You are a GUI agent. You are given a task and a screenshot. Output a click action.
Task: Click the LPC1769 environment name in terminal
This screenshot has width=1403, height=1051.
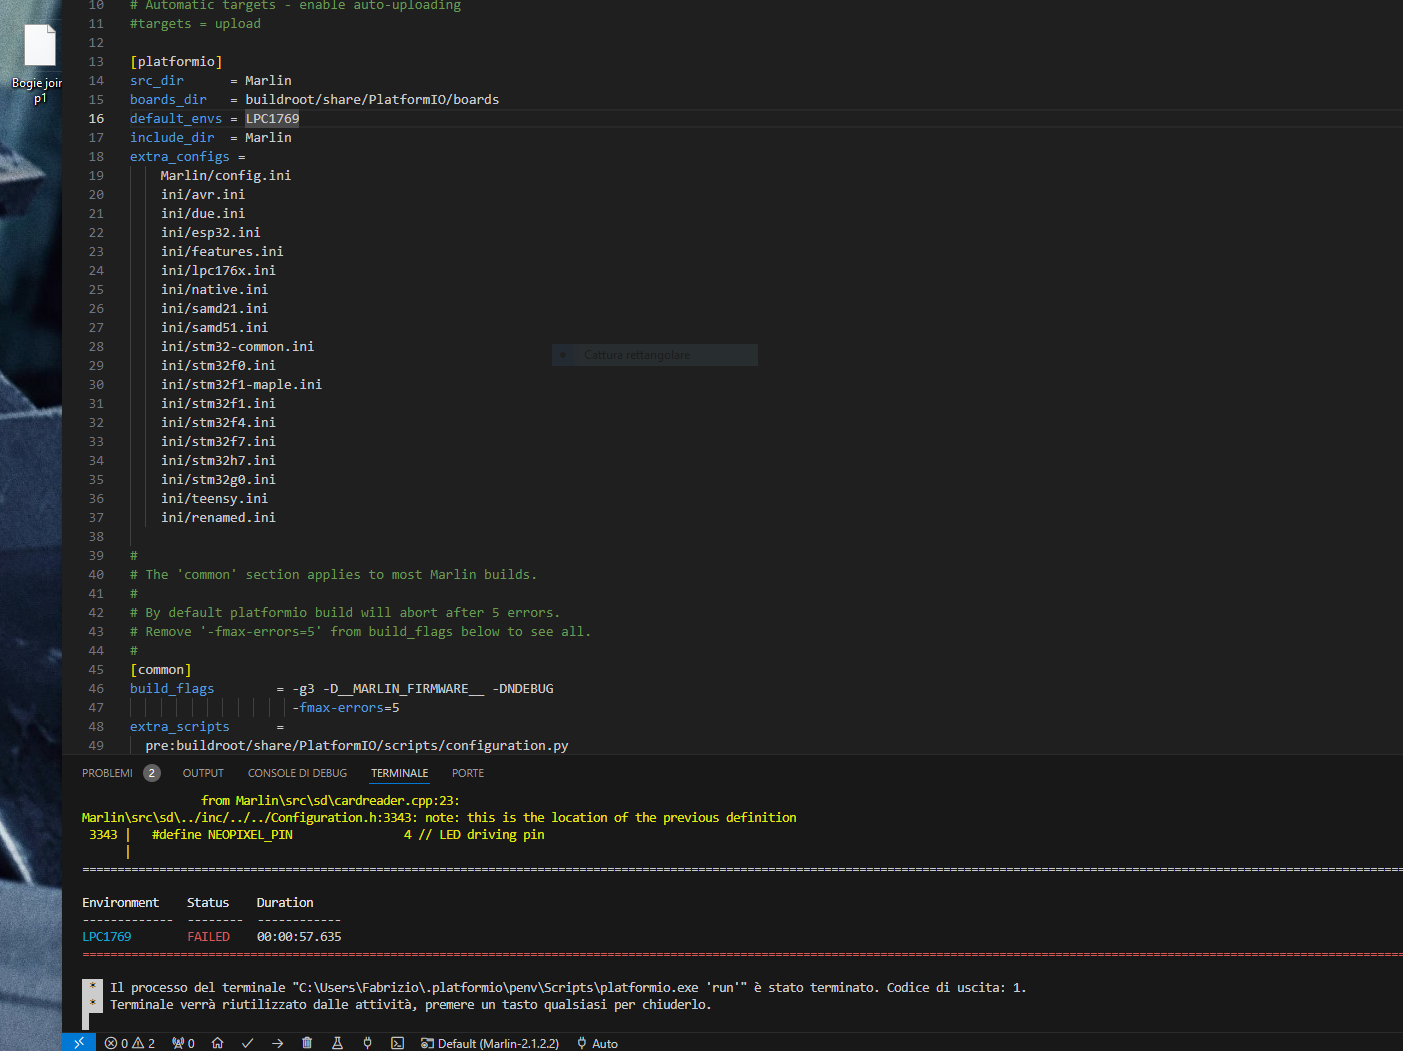click(x=106, y=937)
